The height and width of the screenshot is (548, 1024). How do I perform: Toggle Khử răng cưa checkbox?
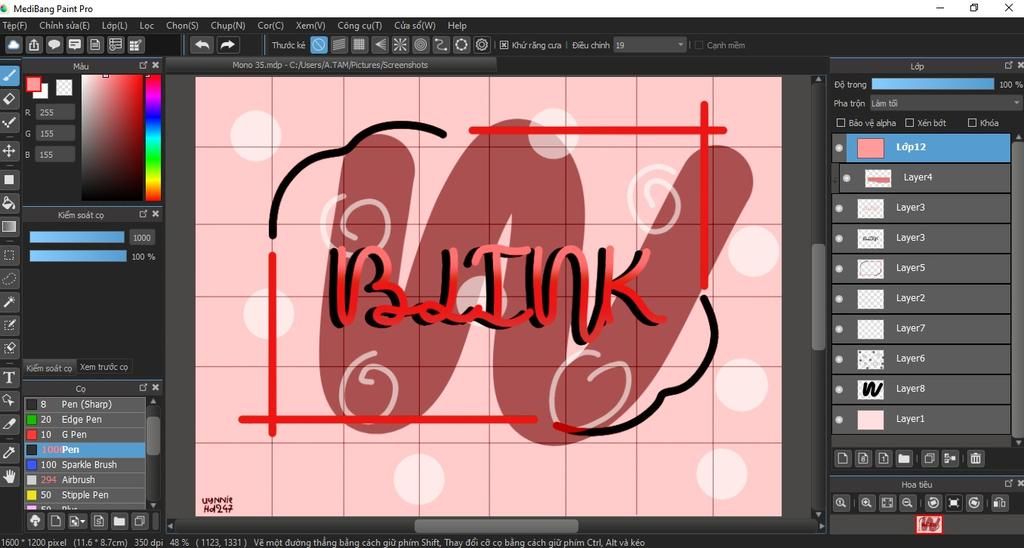(504, 45)
